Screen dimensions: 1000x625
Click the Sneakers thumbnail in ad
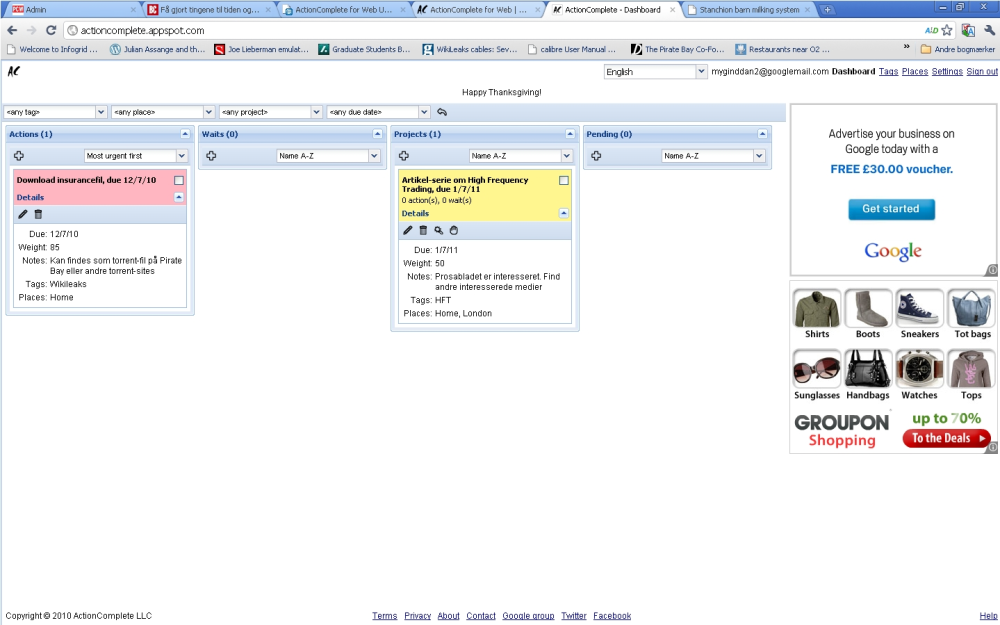920,314
